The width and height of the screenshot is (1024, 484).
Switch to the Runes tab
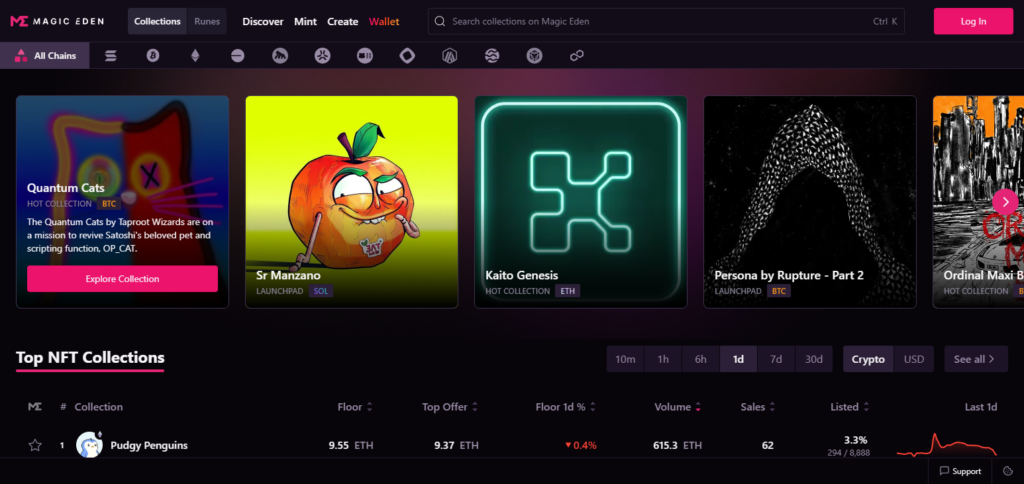click(207, 22)
